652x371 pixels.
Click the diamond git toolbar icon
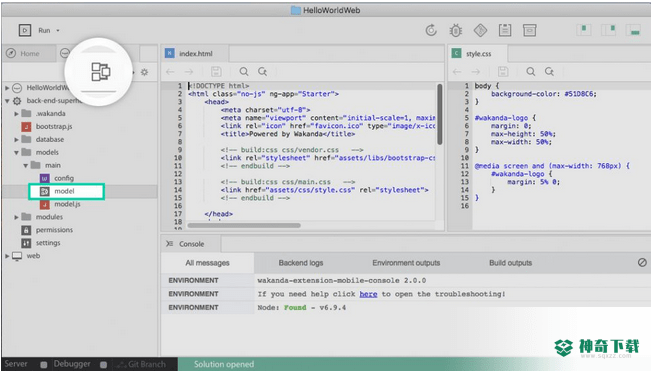[480, 30]
